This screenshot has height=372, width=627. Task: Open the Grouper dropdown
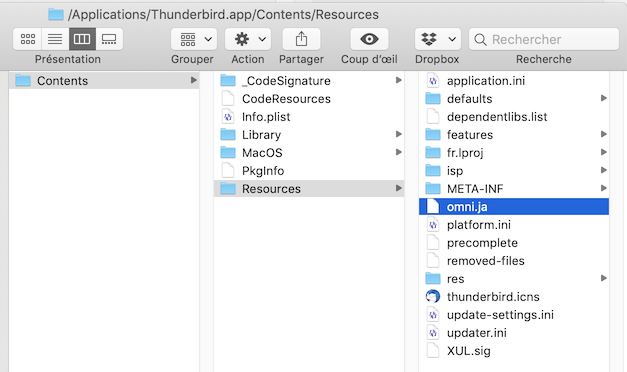[x=194, y=39]
